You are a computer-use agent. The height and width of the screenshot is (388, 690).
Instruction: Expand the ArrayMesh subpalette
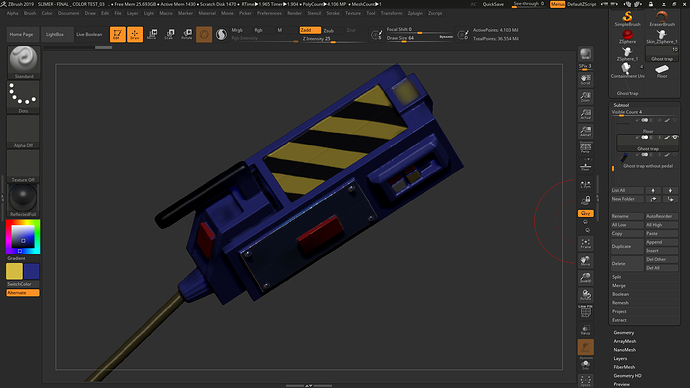pos(624,341)
